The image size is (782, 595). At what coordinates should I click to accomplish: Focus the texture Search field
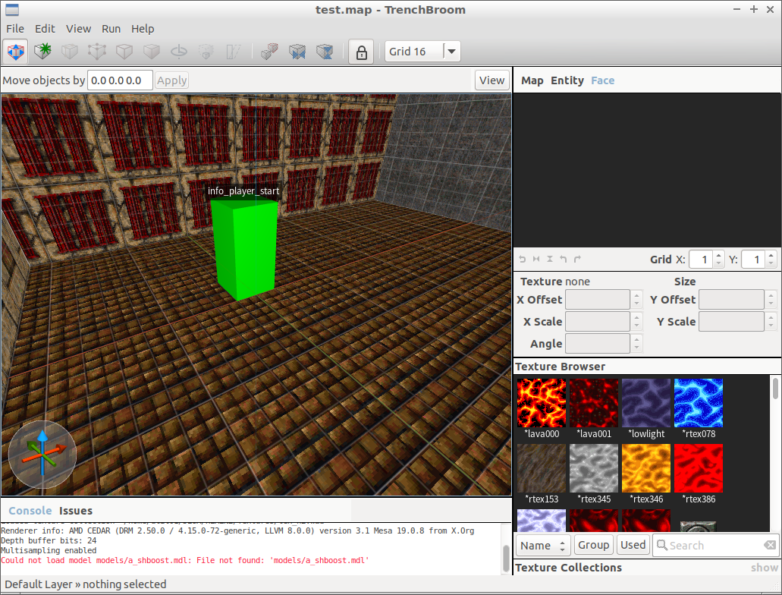pos(716,545)
